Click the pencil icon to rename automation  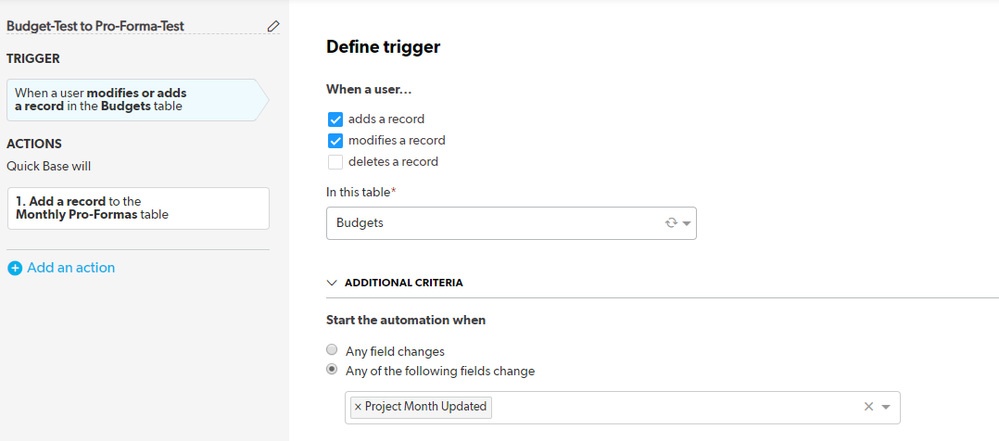click(273, 26)
